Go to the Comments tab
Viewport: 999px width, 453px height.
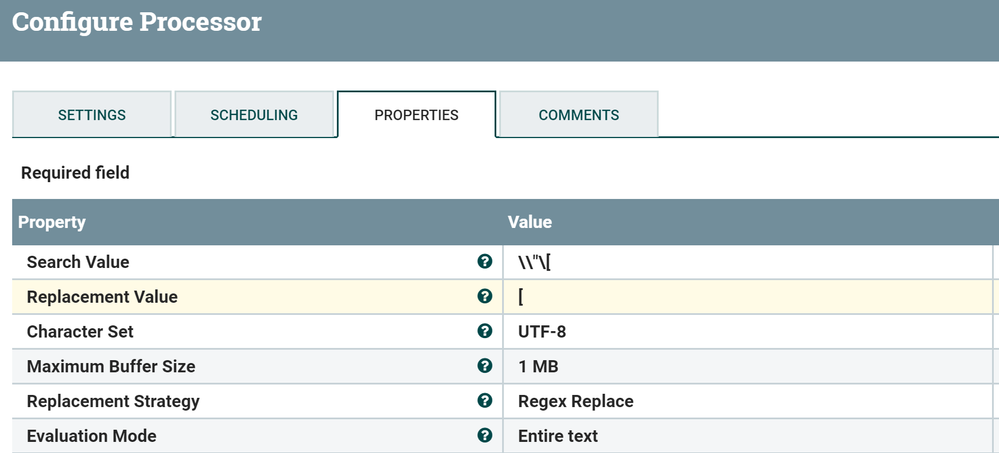coord(579,115)
